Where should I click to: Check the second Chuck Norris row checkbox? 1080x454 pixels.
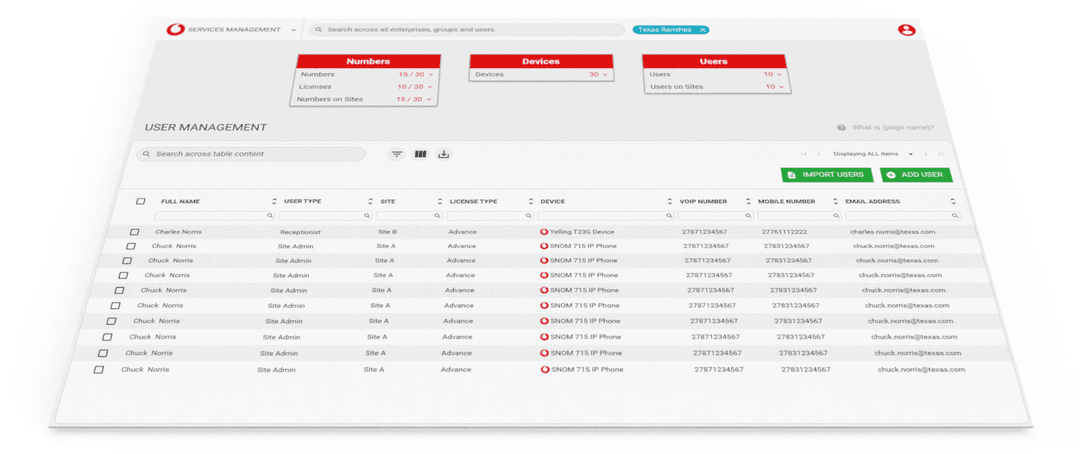tap(127, 260)
